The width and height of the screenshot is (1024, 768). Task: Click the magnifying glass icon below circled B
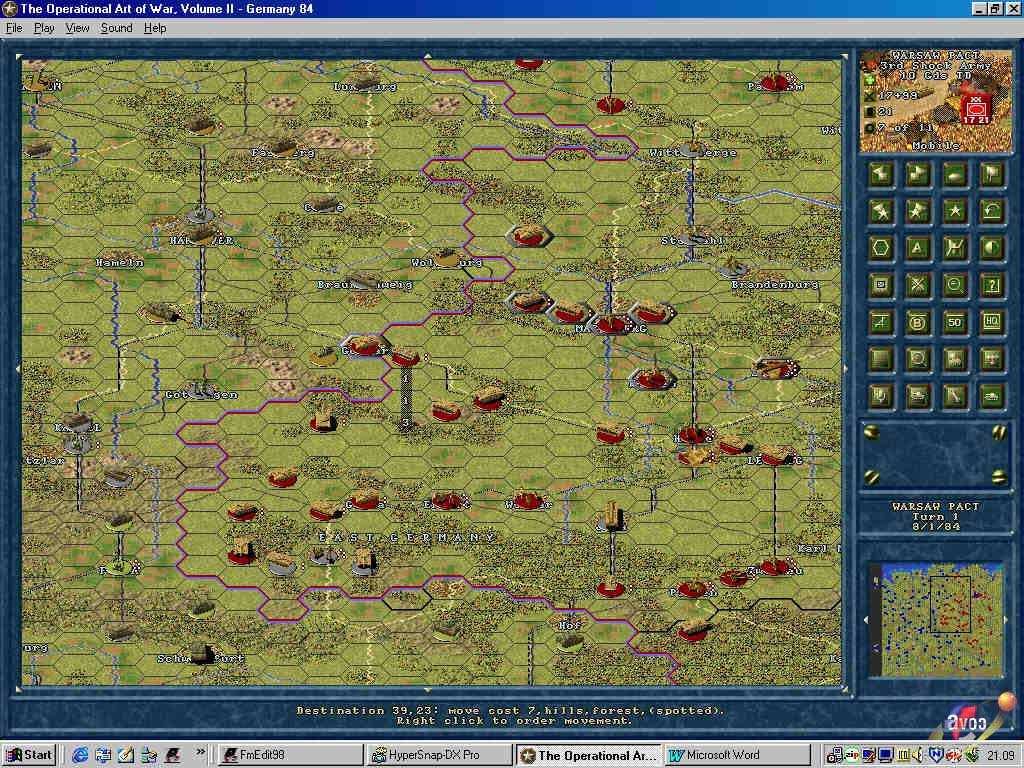pyautogui.click(x=918, y=360)
